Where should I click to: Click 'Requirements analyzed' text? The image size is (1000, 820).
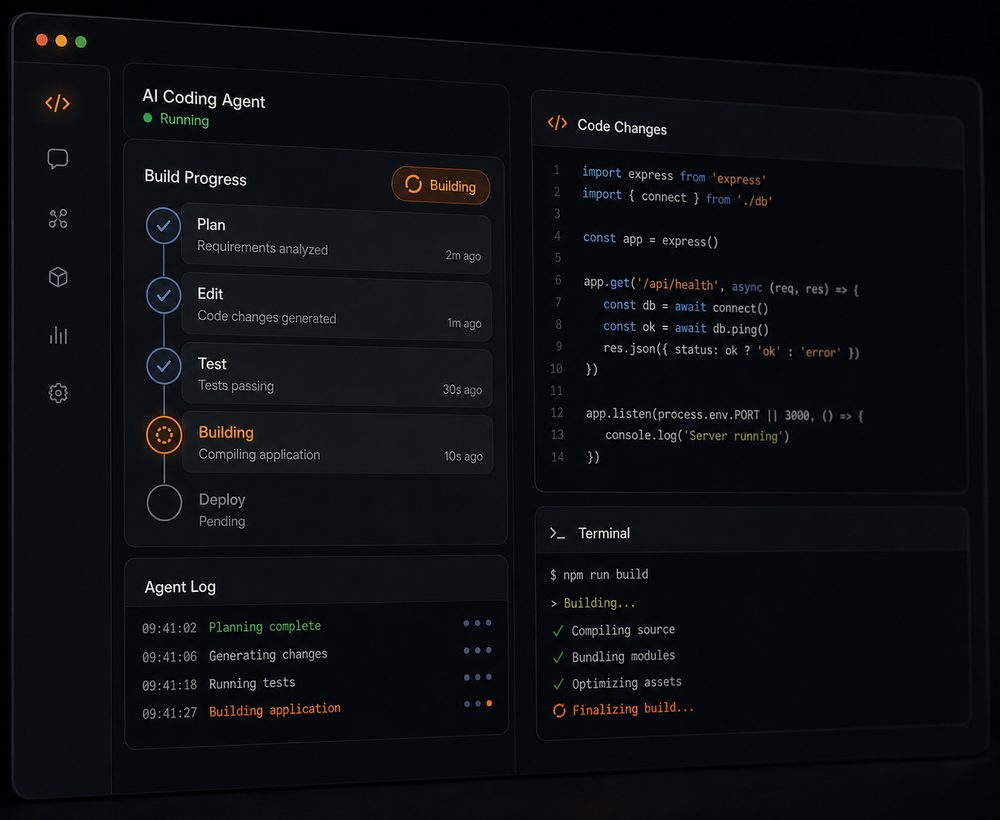coord(263,247)
